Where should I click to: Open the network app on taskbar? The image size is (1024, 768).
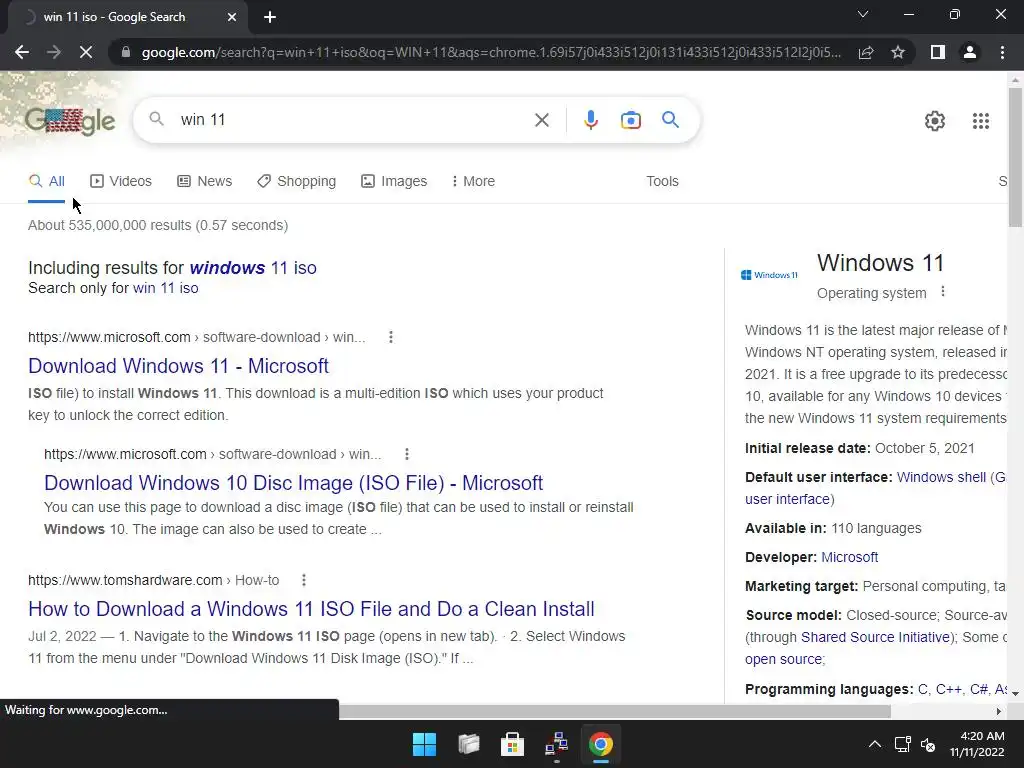[556, 744]
